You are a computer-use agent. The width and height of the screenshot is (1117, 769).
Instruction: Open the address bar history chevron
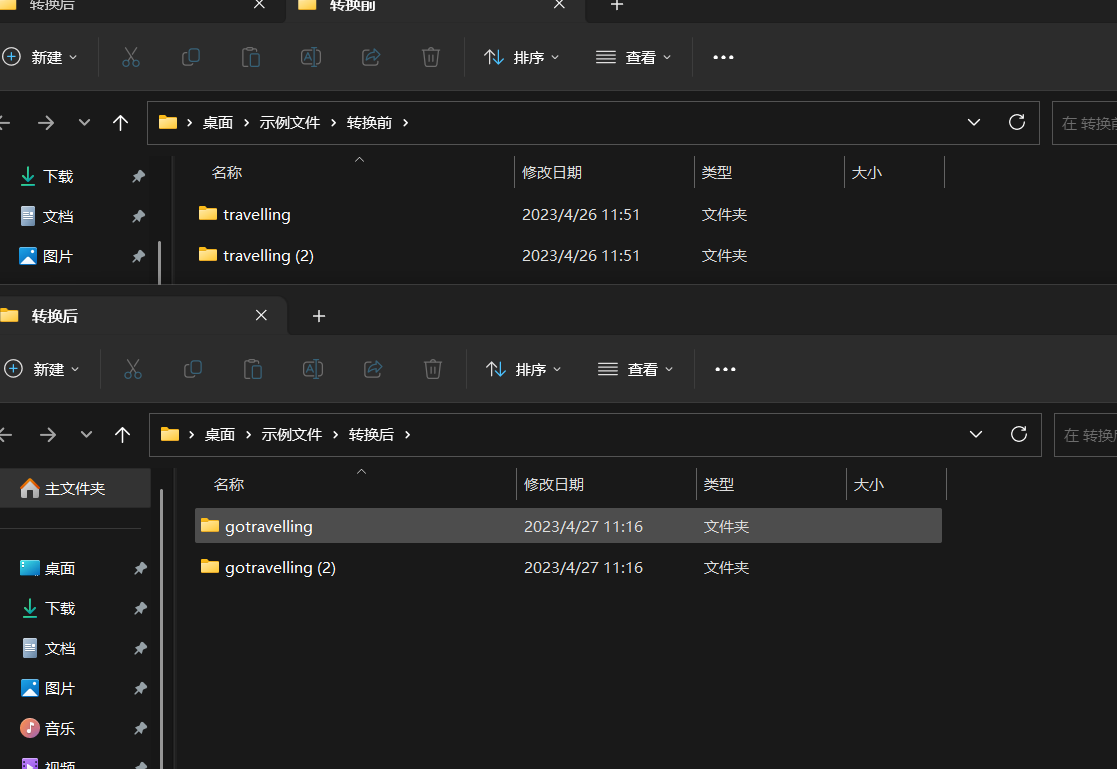tap(974, 122)
